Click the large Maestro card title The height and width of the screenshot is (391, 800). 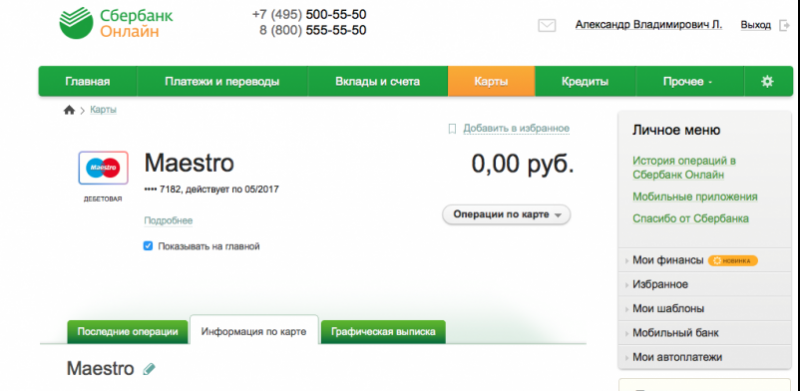coord(189,163)
